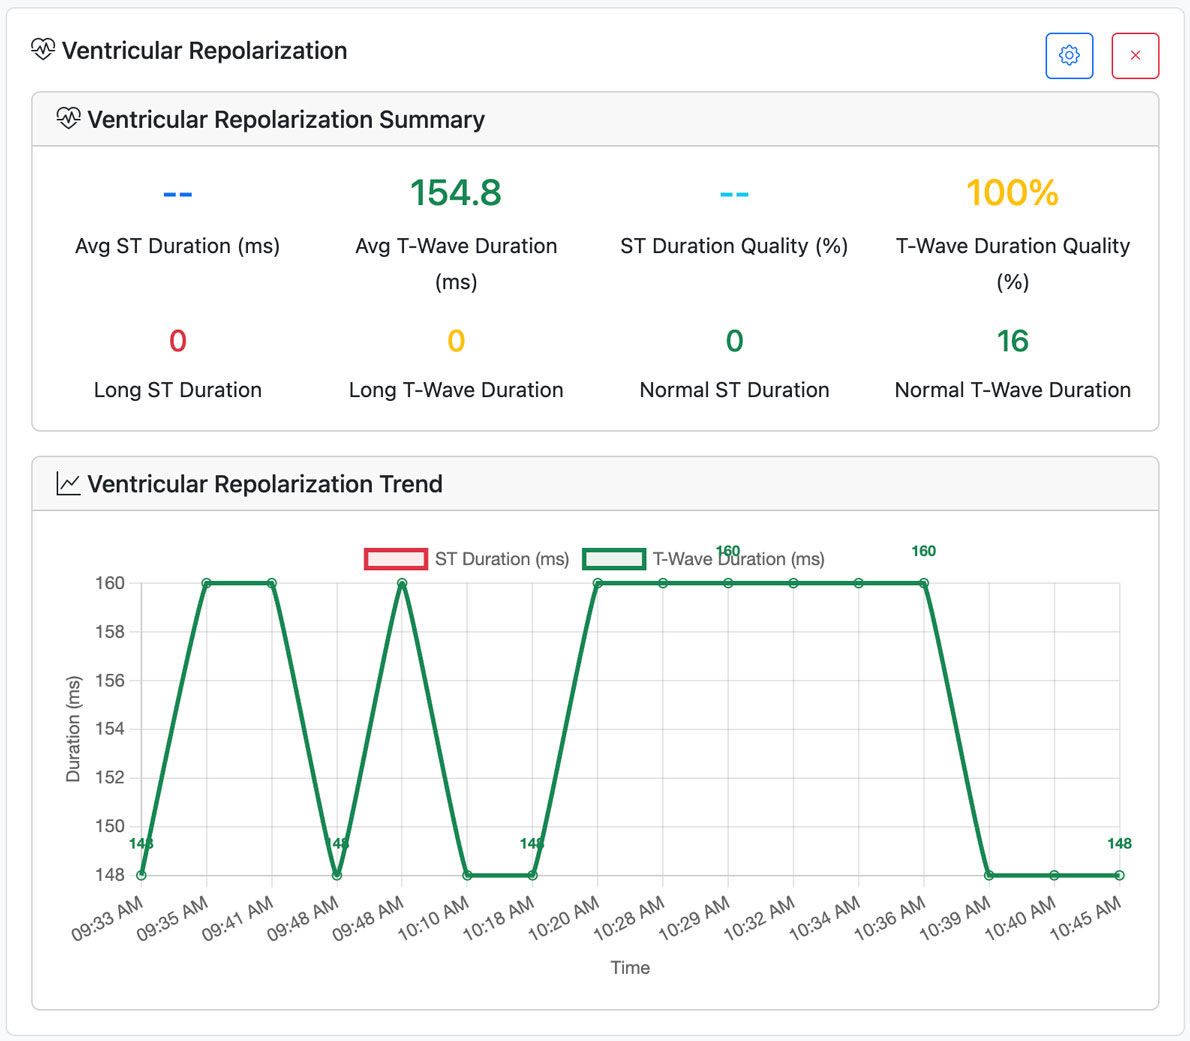The height and width of the screenshot is (1041, 1190).
Task: Click the Long ST Duration label
Action: (178, 390)
